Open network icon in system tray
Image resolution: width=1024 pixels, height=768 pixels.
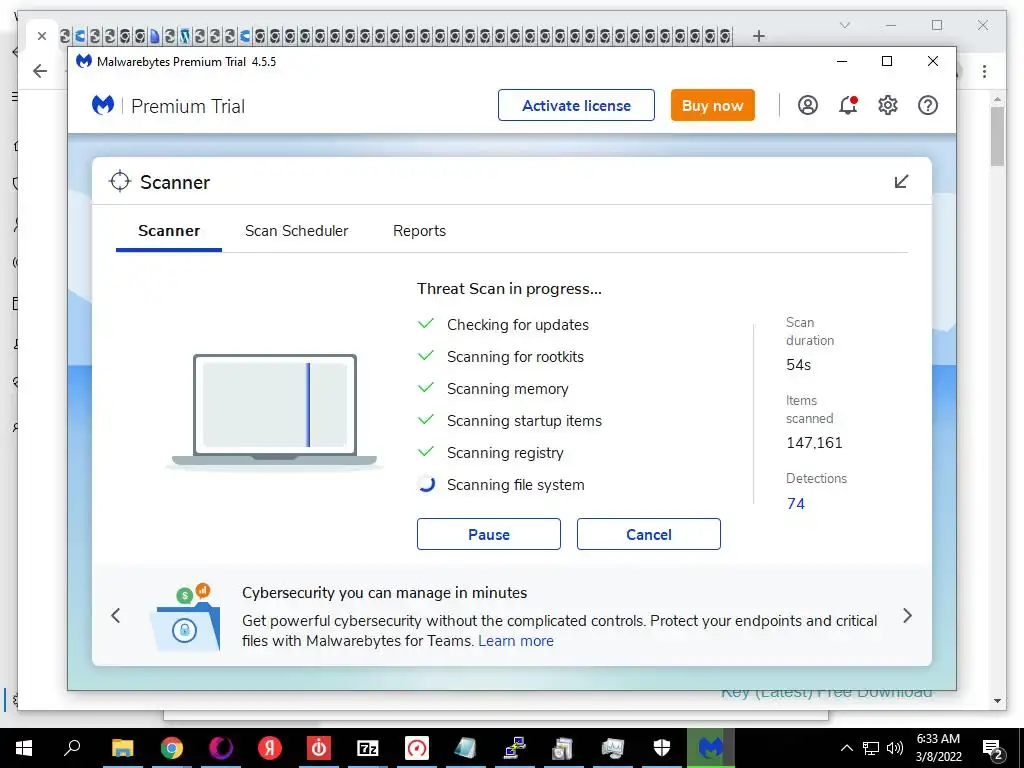click(x=871, y=748)
